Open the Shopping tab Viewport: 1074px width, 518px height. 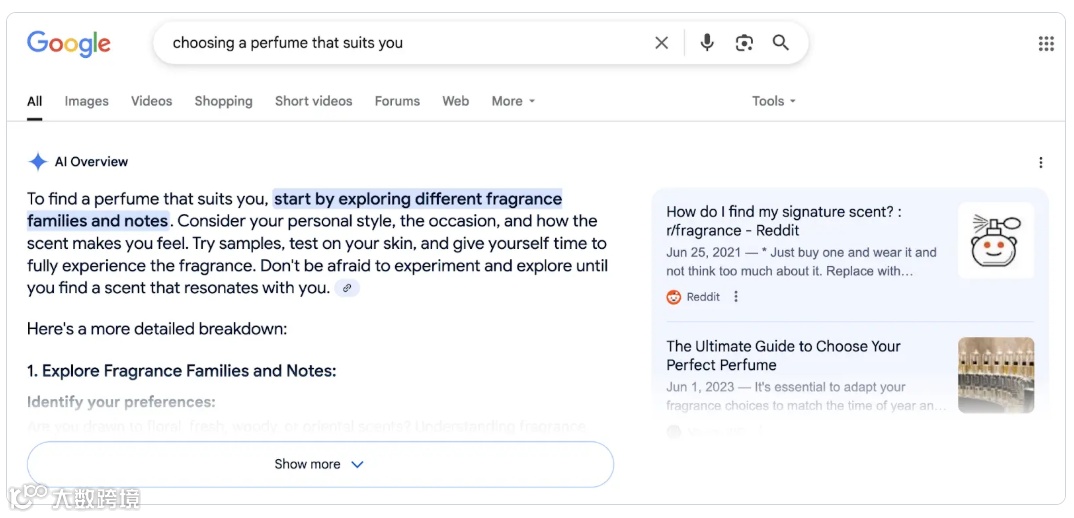(223, 101)
